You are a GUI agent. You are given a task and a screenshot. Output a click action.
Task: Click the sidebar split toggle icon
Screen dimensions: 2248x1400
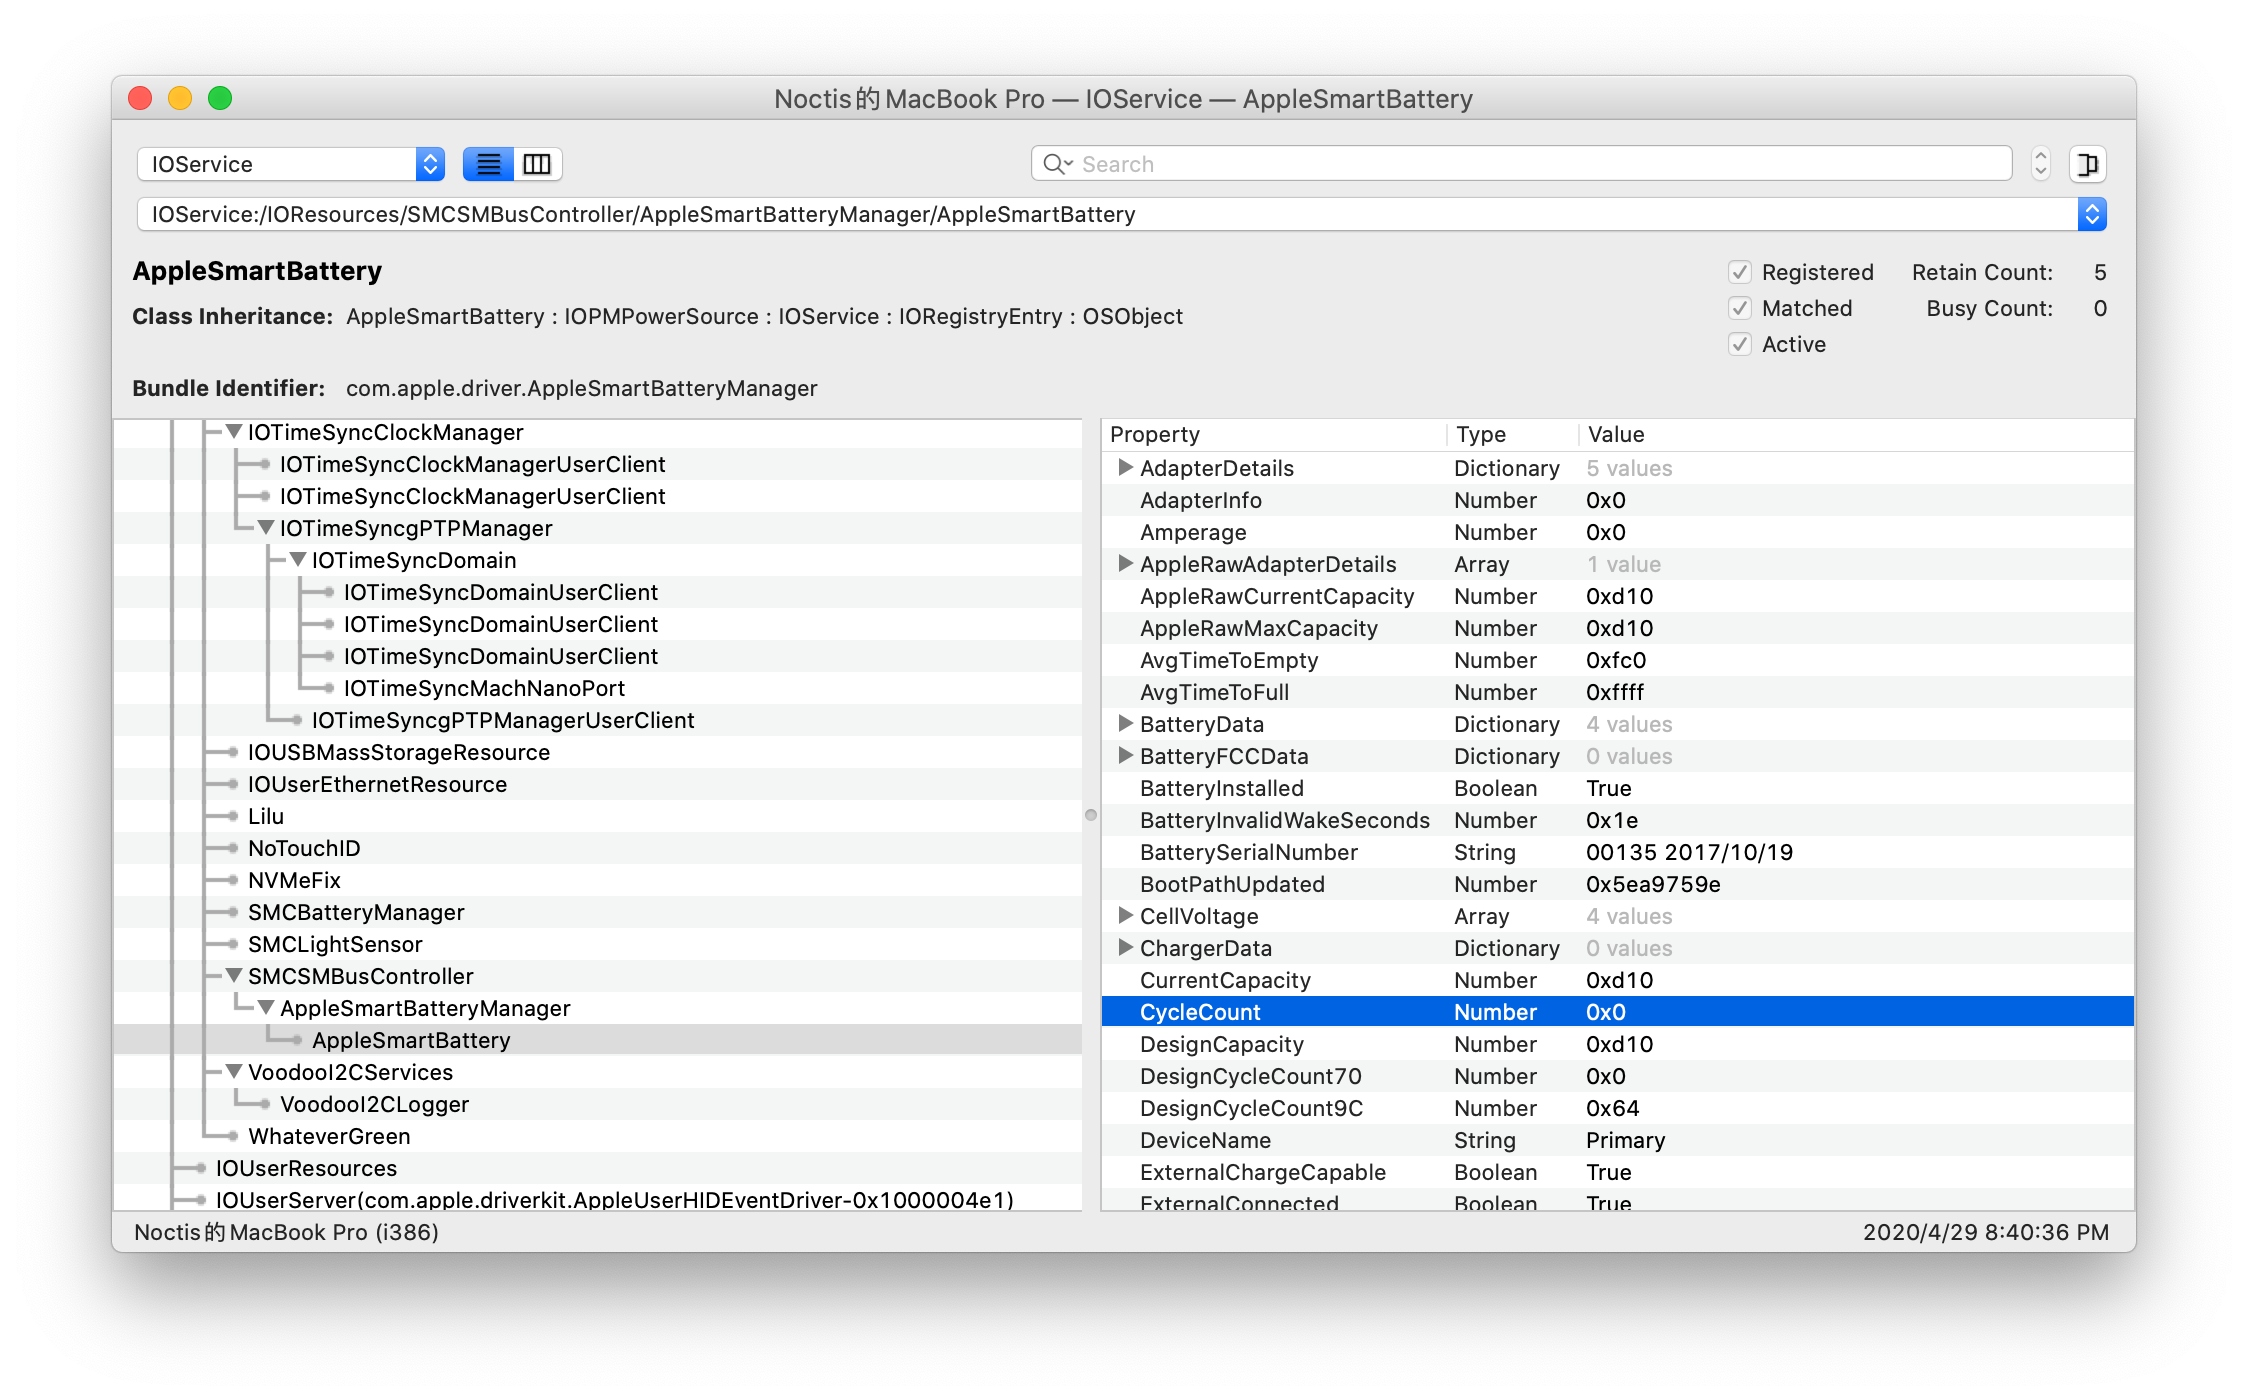[x=2087, y=163]
